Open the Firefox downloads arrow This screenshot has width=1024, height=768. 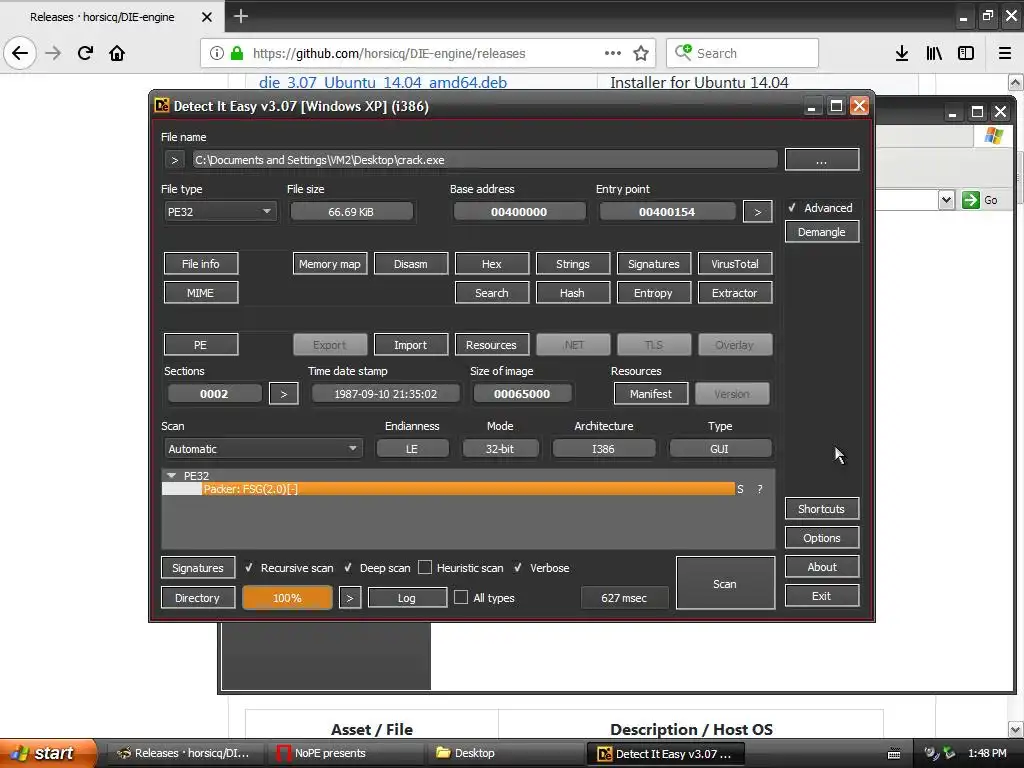click(x=902, y=53)
